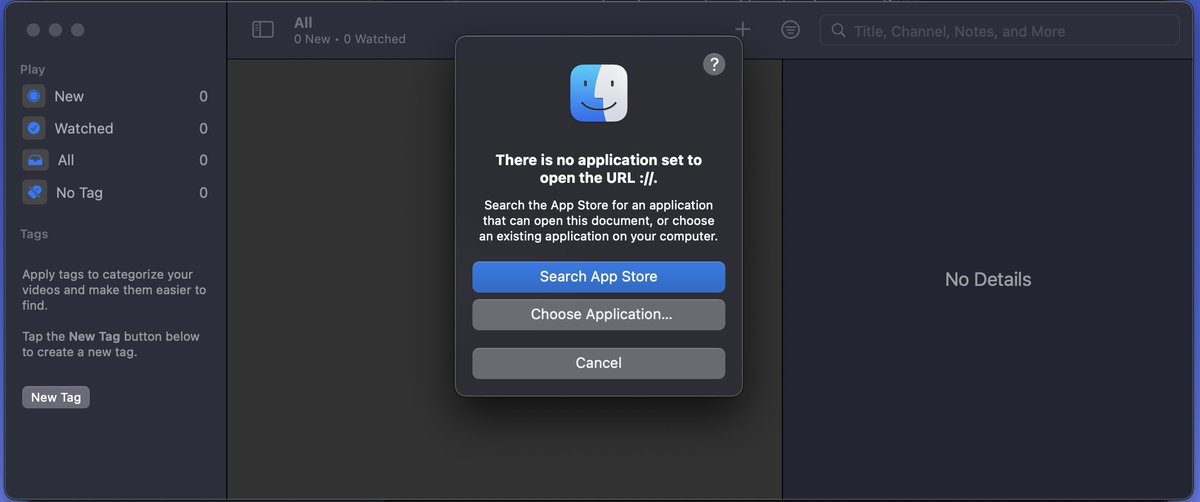This screenshot has width=1200, height=502.
Task: Select the All inbox tray icon
Action: (x=34, y=160)
